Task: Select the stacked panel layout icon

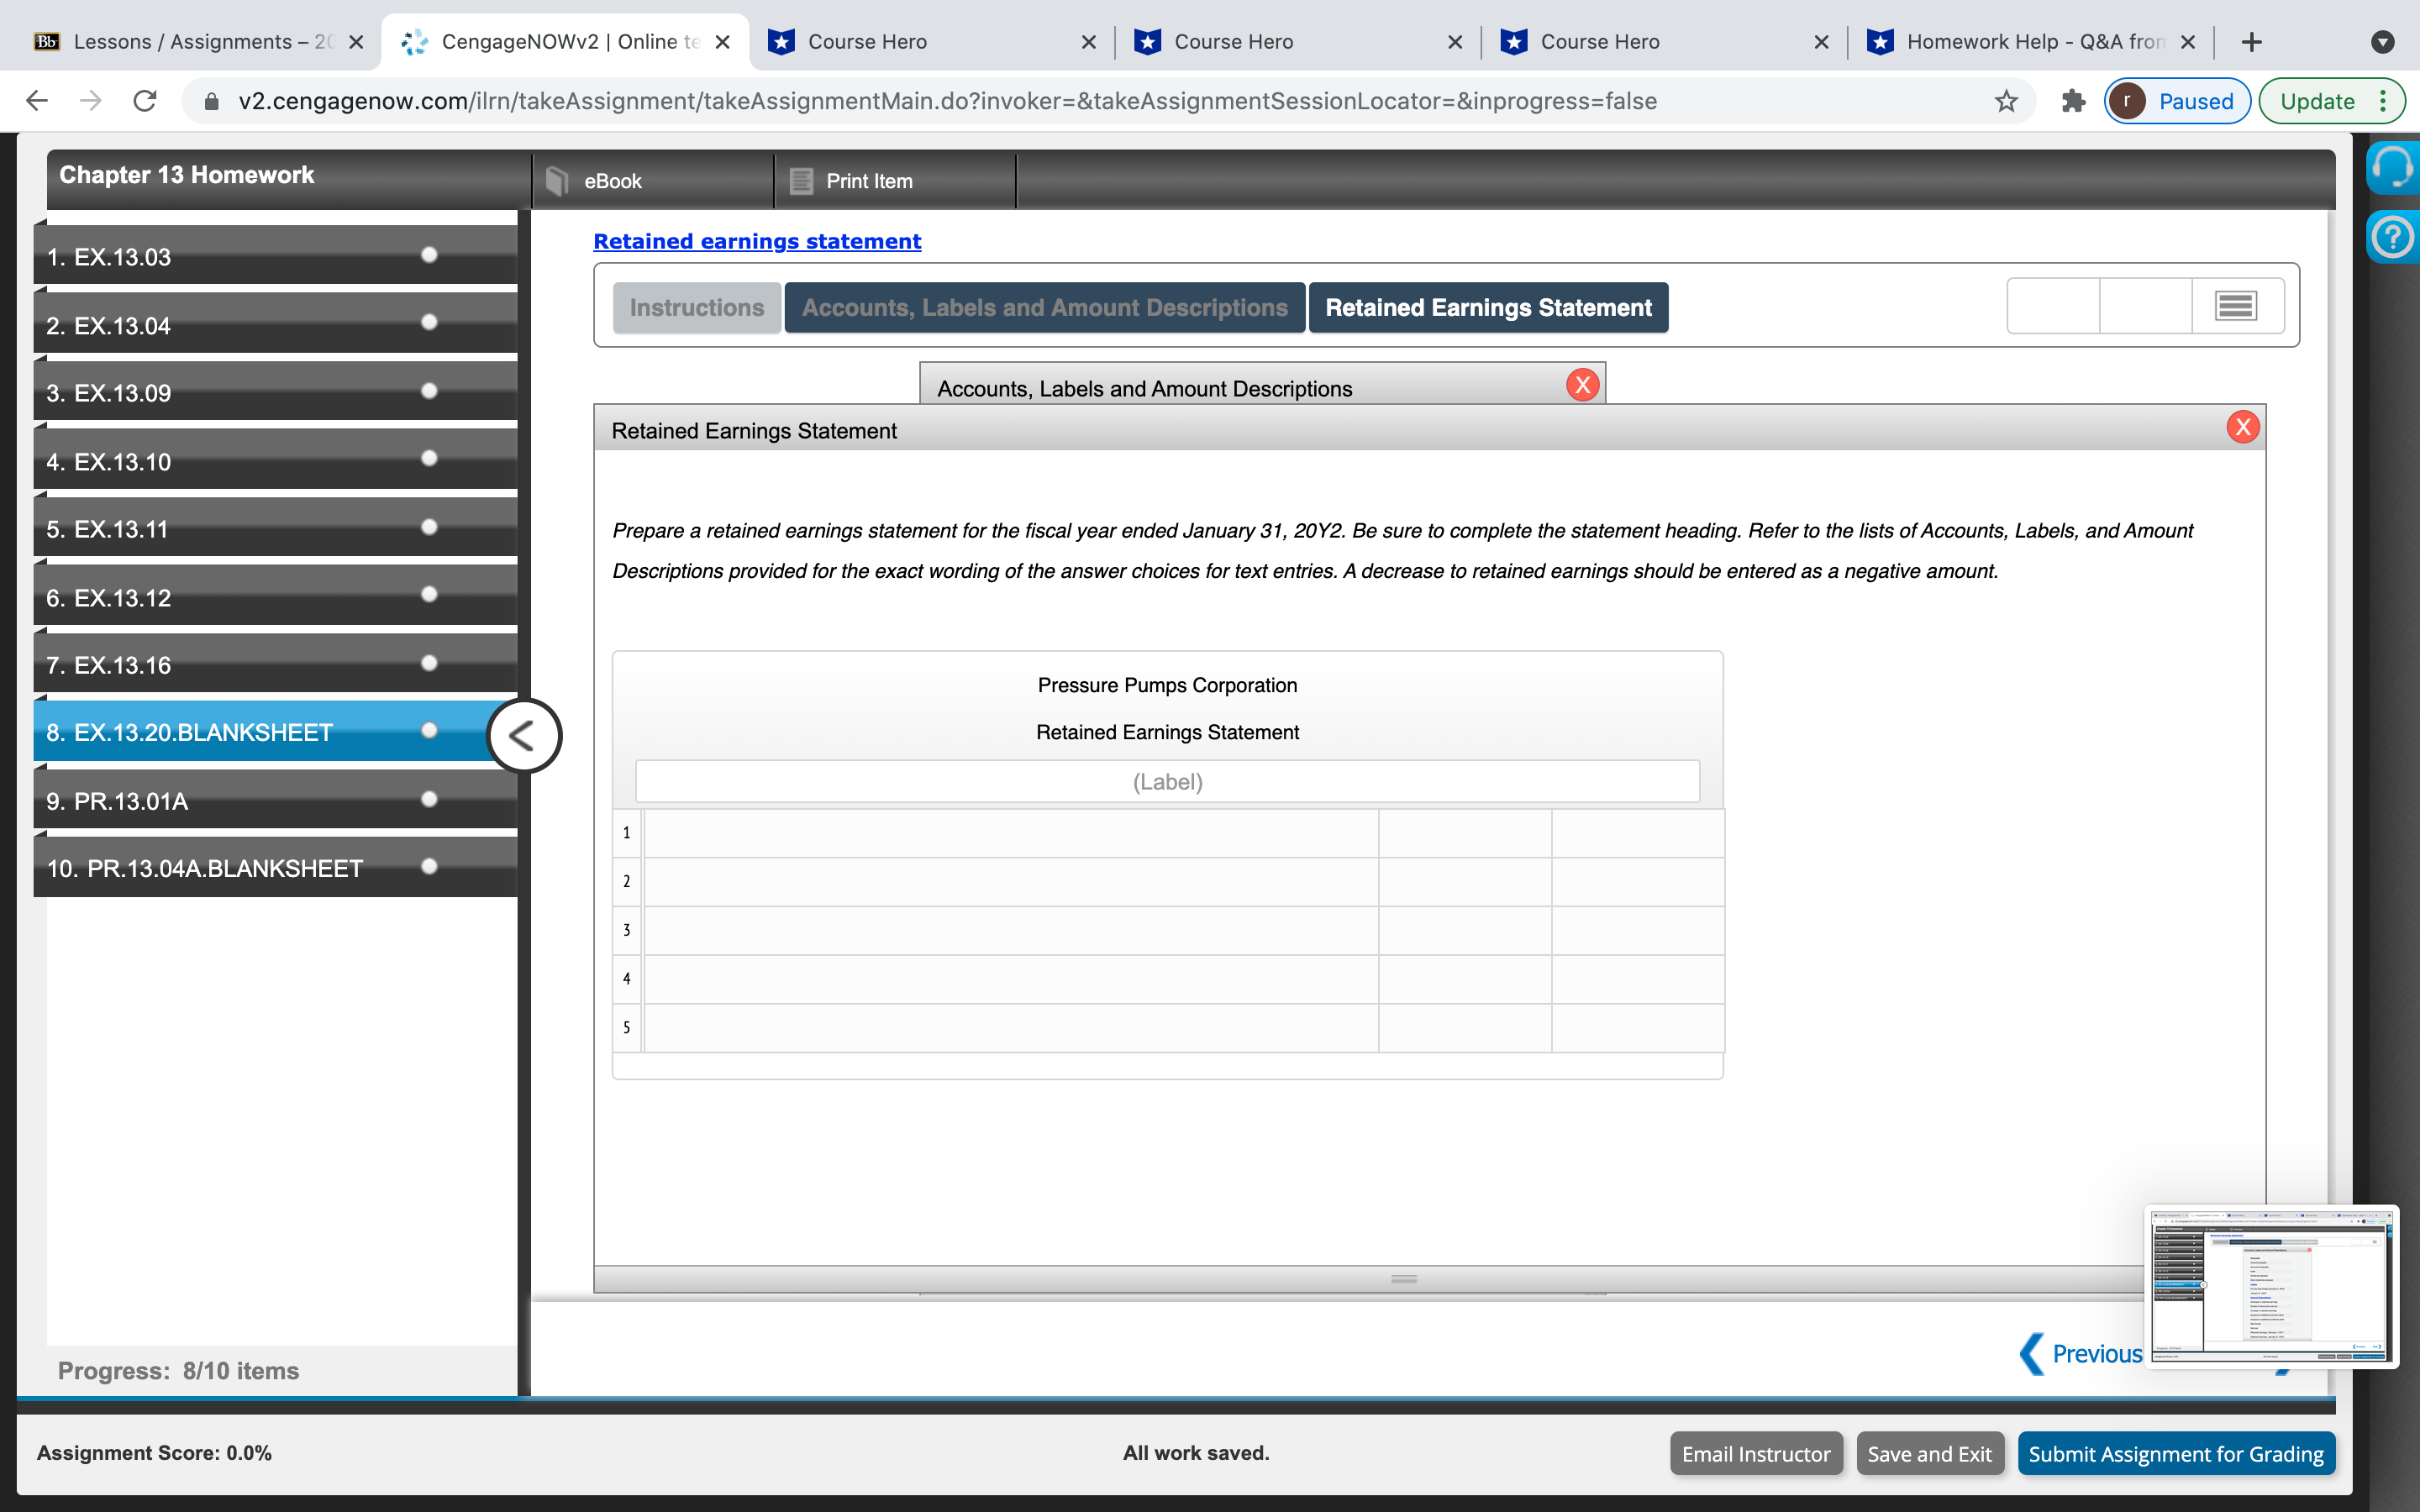Action: (x=2236, y=306)
